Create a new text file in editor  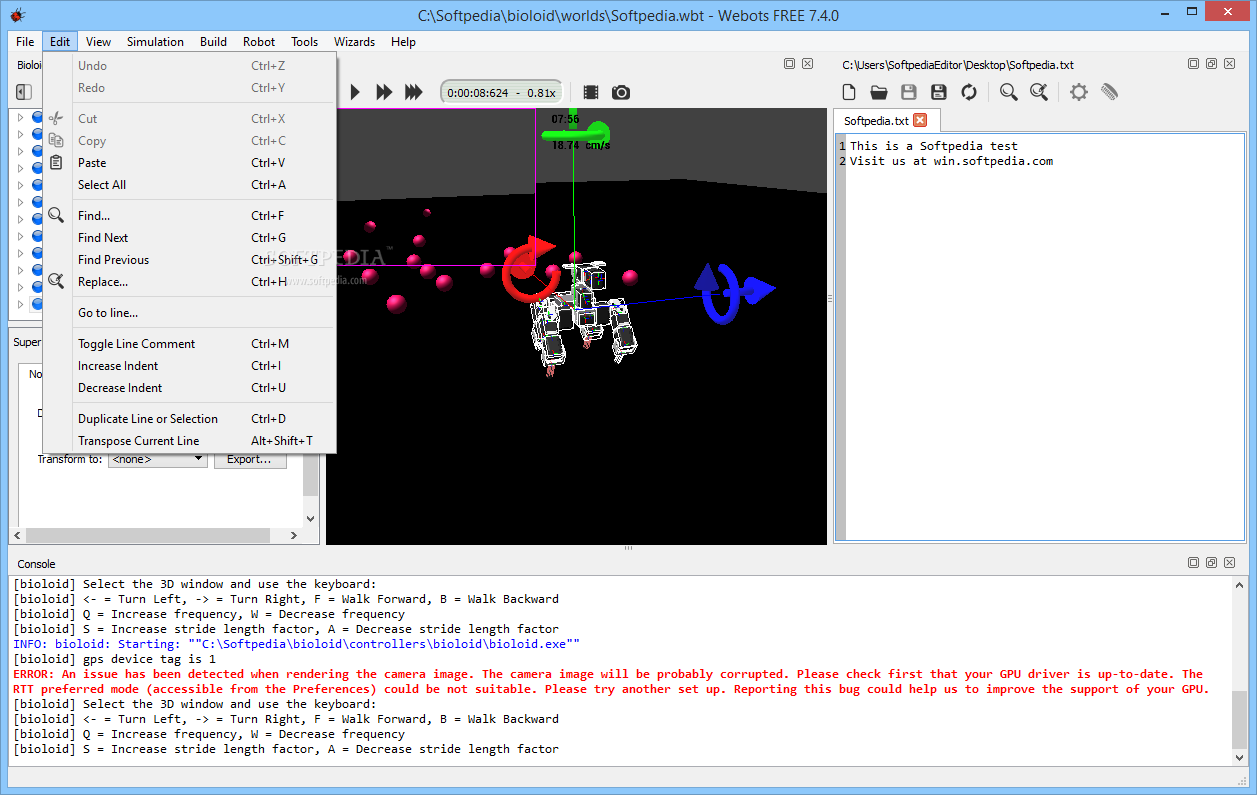point(849,92)
